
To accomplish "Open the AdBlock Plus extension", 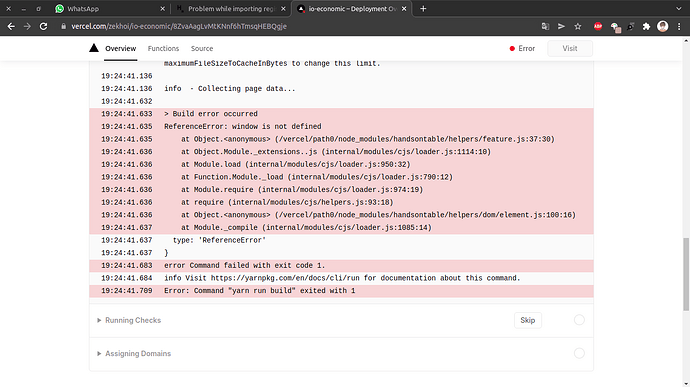I will (598, 26).
